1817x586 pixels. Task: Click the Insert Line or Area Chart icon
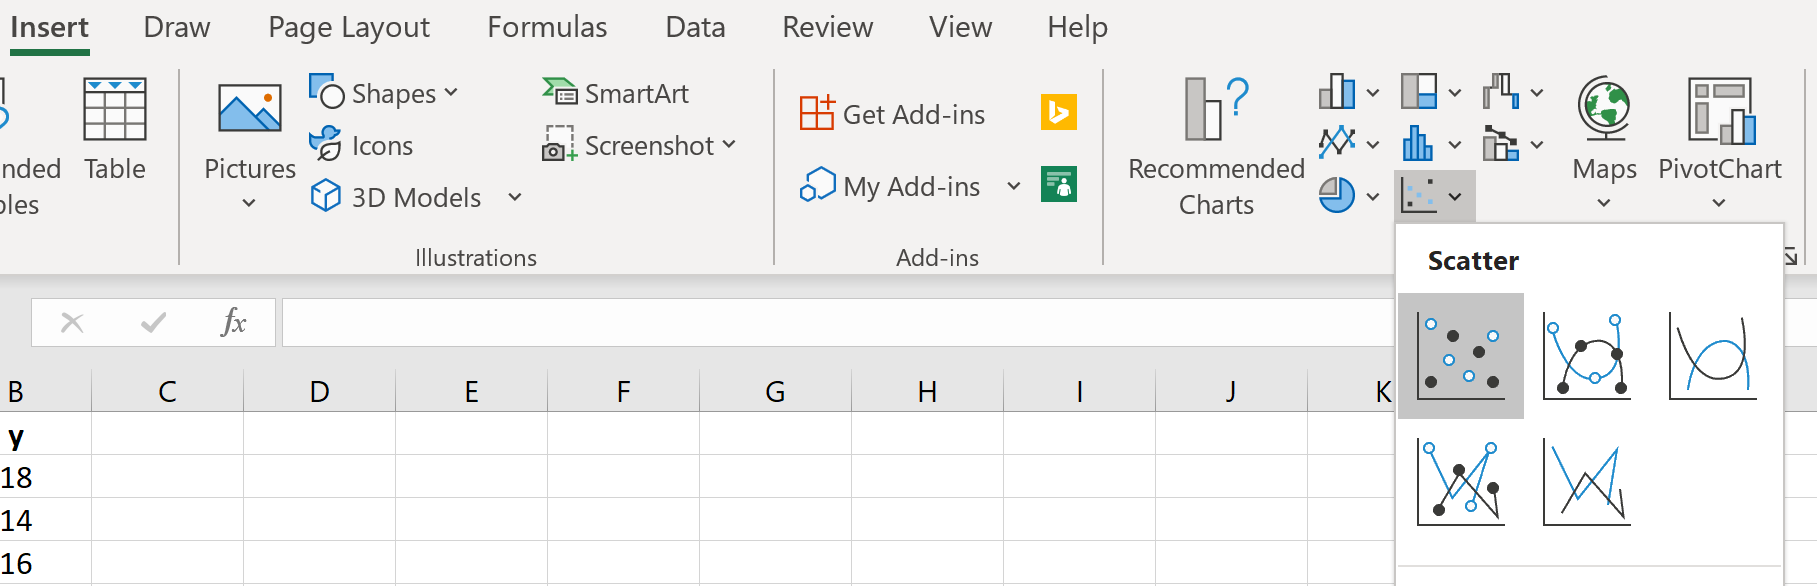click(1337, 143)
